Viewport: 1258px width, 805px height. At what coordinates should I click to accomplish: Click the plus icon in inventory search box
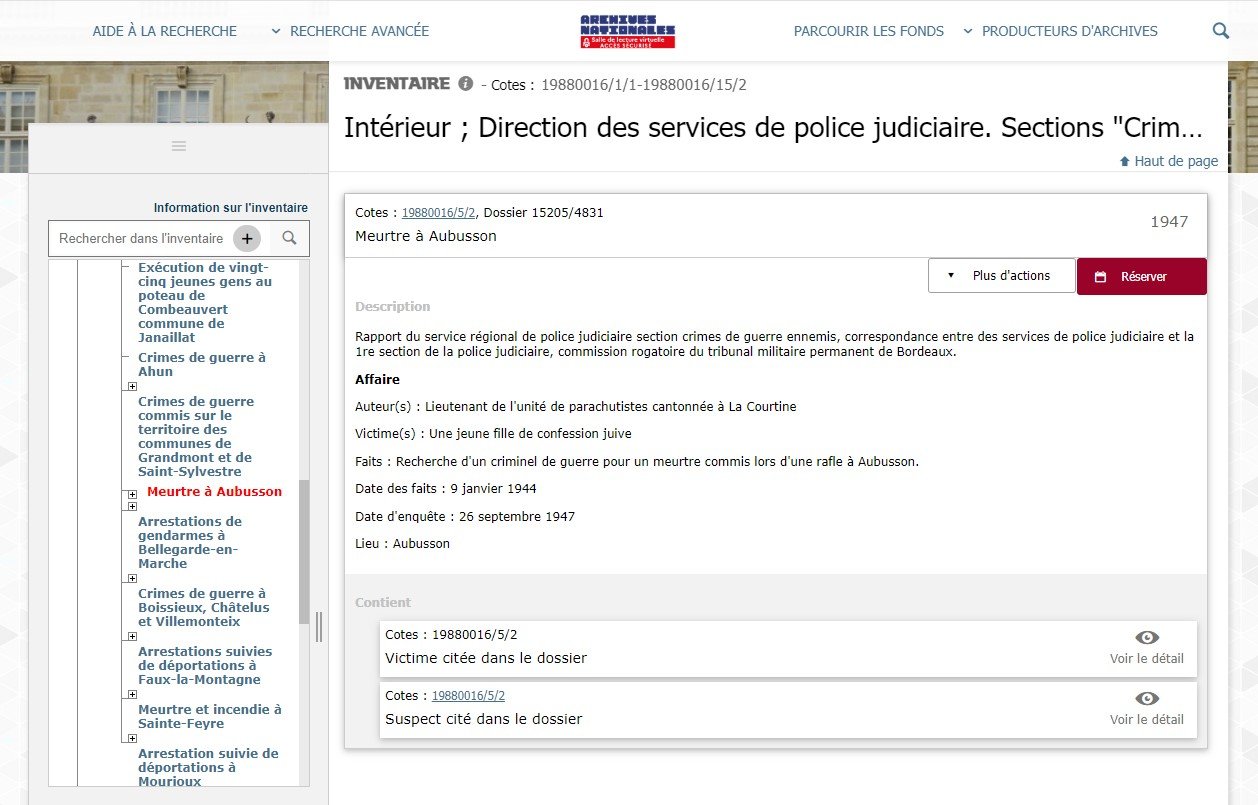pyautogui.click(x=247, y=238)
